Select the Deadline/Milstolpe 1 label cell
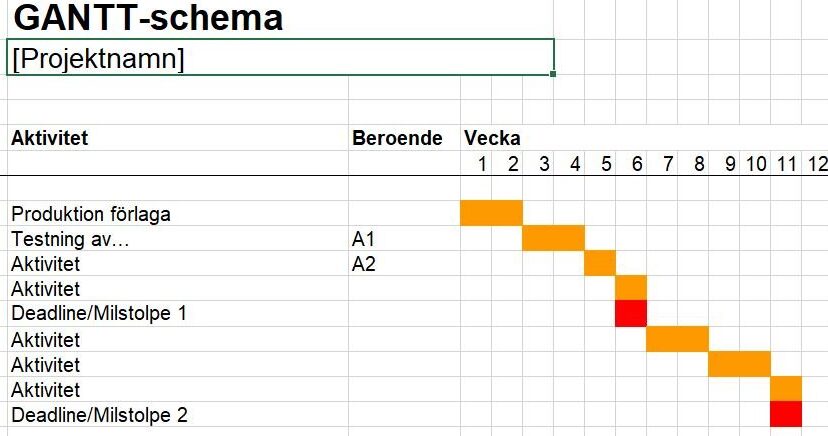 coord(177,314)
